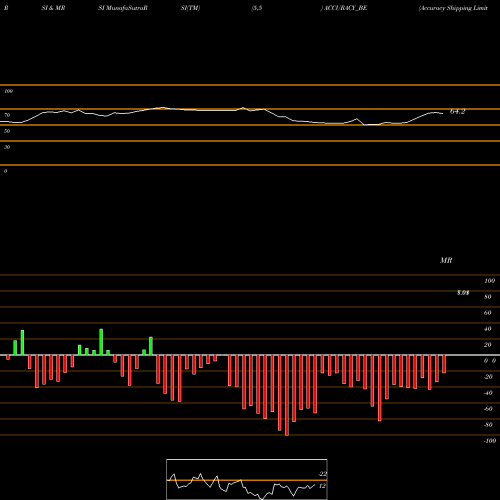This screenshot has width=500, height=500.
Task: Click the "80" label on the MR axis
Action: [x=488, y=297]
